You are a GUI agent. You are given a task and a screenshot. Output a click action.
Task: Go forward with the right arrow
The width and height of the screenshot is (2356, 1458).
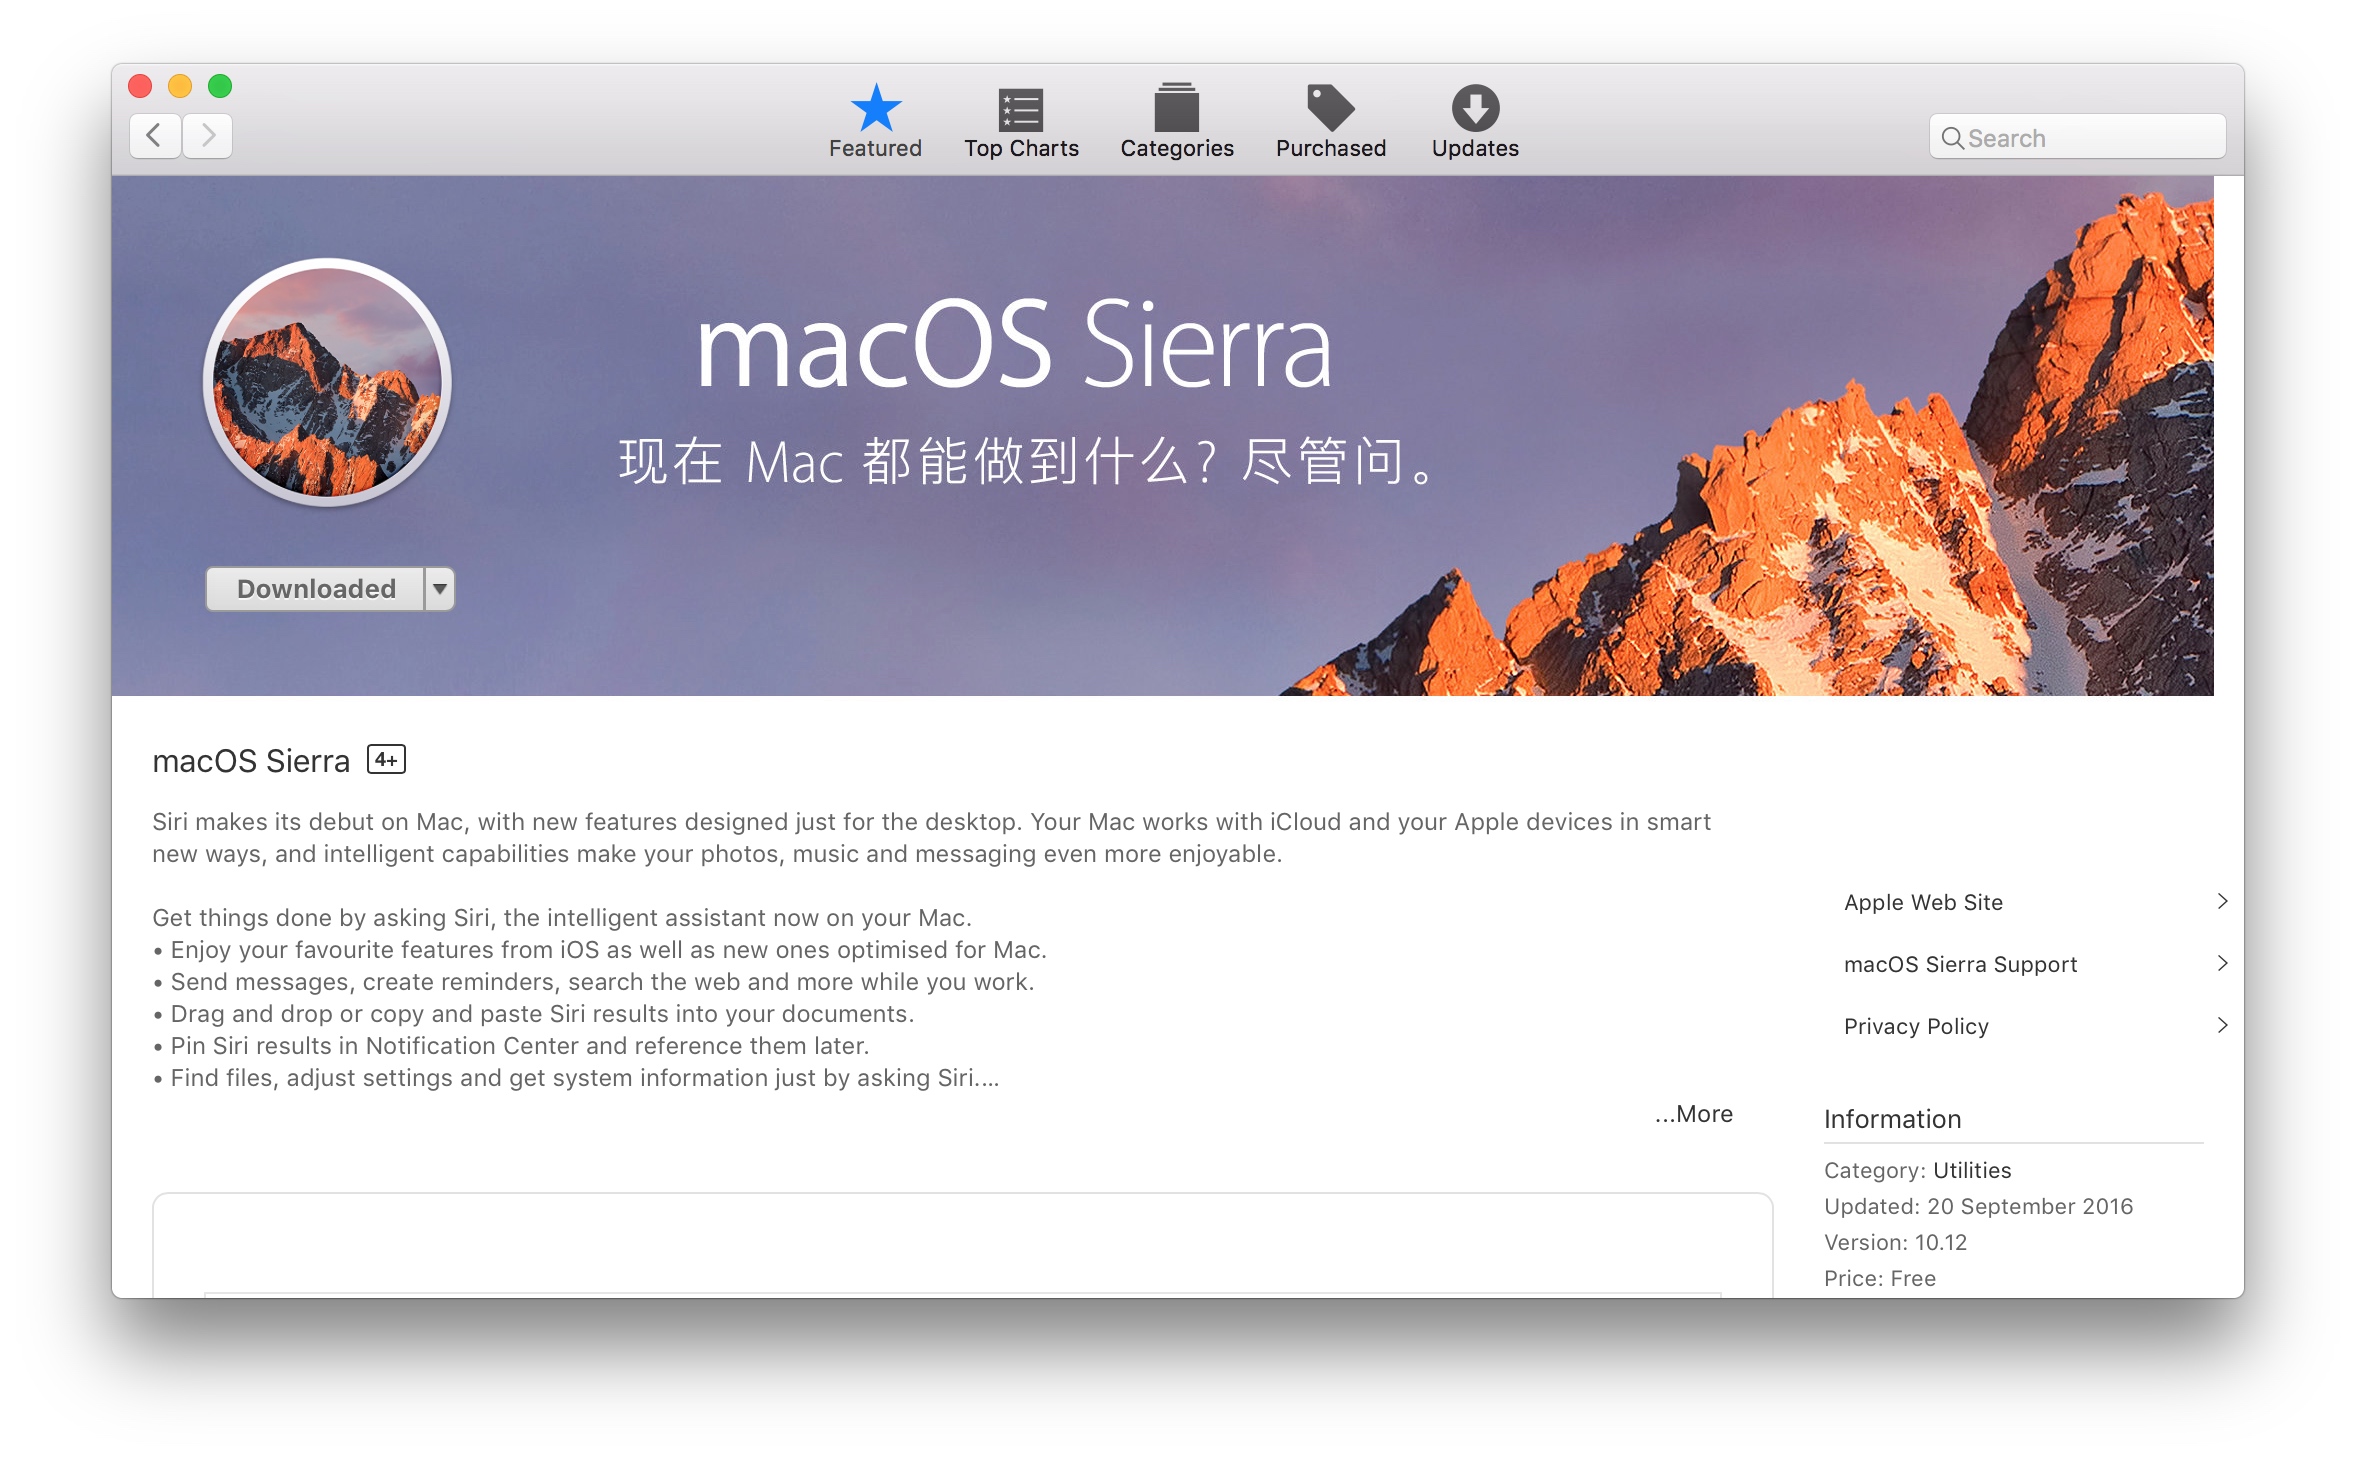208,135
